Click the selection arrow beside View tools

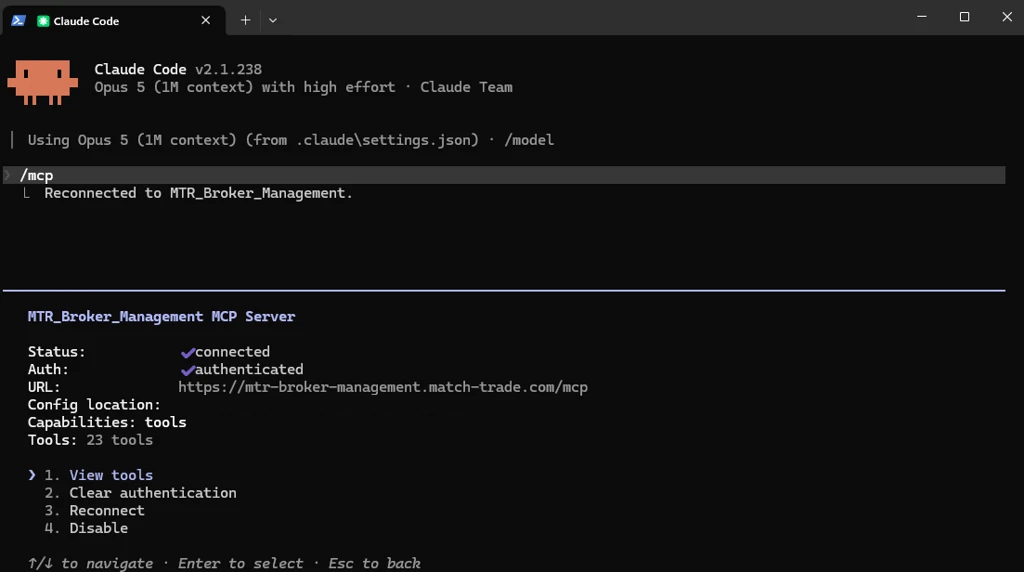pyautogui.click(x=32, y=475)
